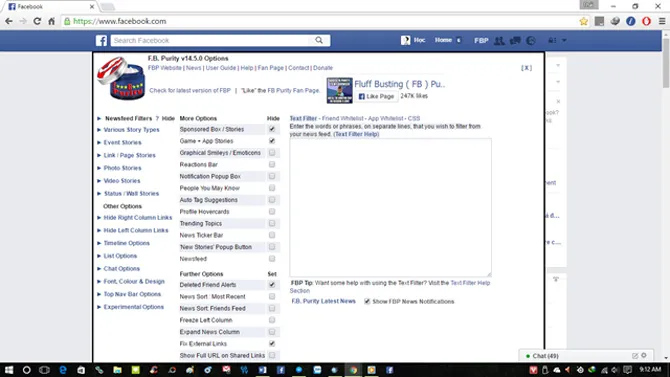Open the notifications globe icon
Image resolution: width=670 pixels, height=377 pixels.
(x=531, y=41)
